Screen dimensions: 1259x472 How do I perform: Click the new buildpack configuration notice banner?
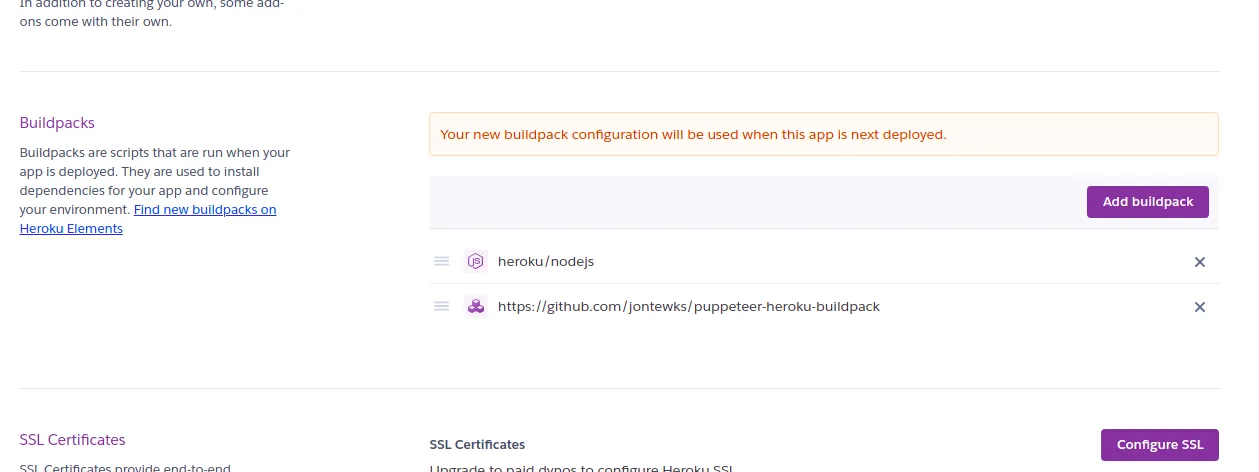click(823, 134)
